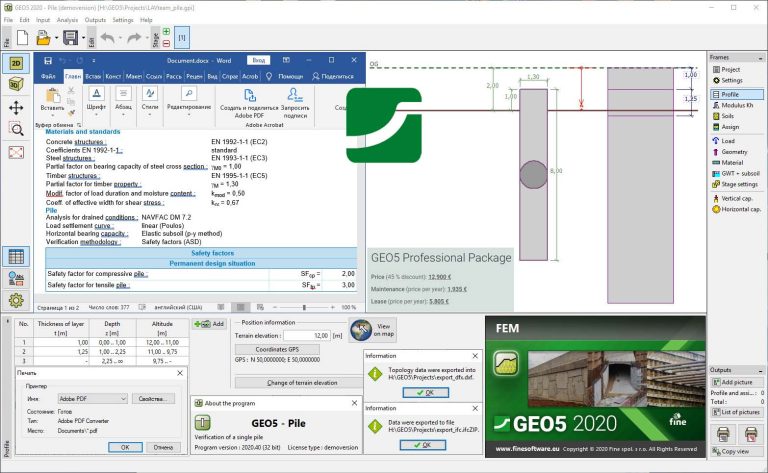Screen dimensions: 768x473
Task: Click Change of terrain elevation button
Action: tap(302, 382)
